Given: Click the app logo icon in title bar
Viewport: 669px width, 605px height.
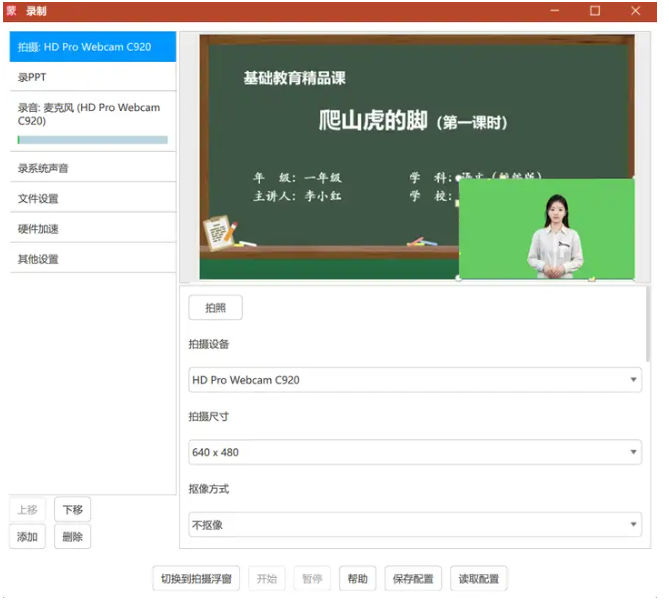Looking at the screenshot, I should point(12,11).
